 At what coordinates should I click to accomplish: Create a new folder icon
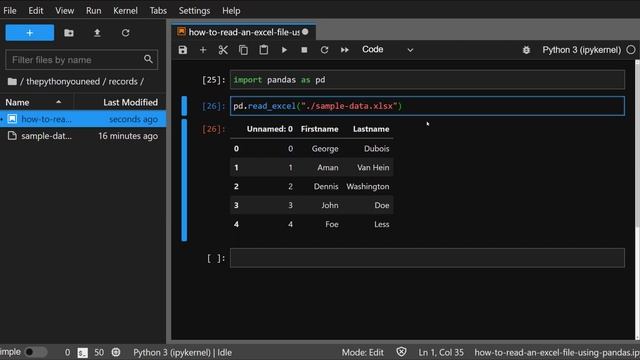click(69, 33)
